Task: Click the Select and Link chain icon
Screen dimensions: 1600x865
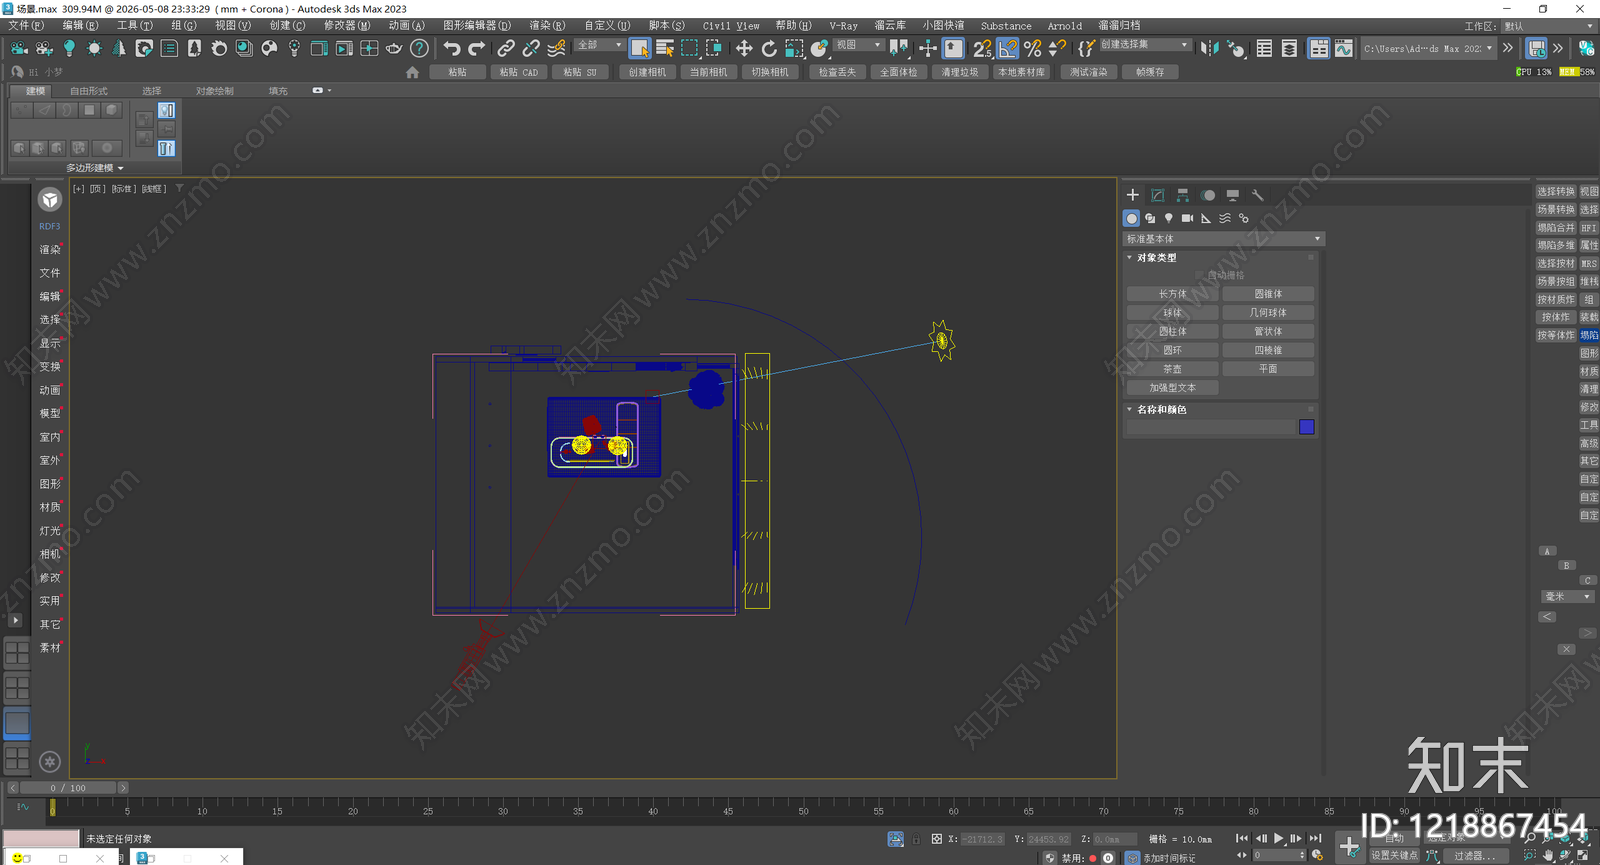Action: (x=506, y=48)
